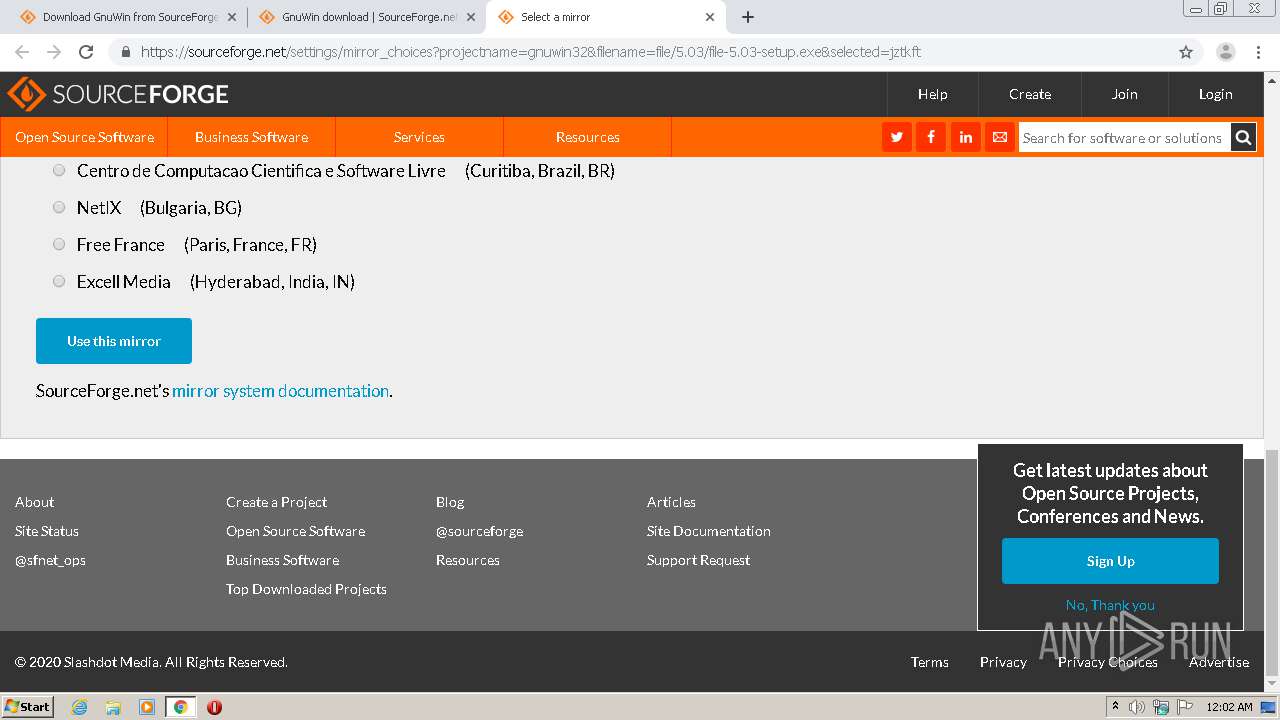The image size is (1280, 720).
Task: Open mirror system documentation link
Action: coord(280,391)
